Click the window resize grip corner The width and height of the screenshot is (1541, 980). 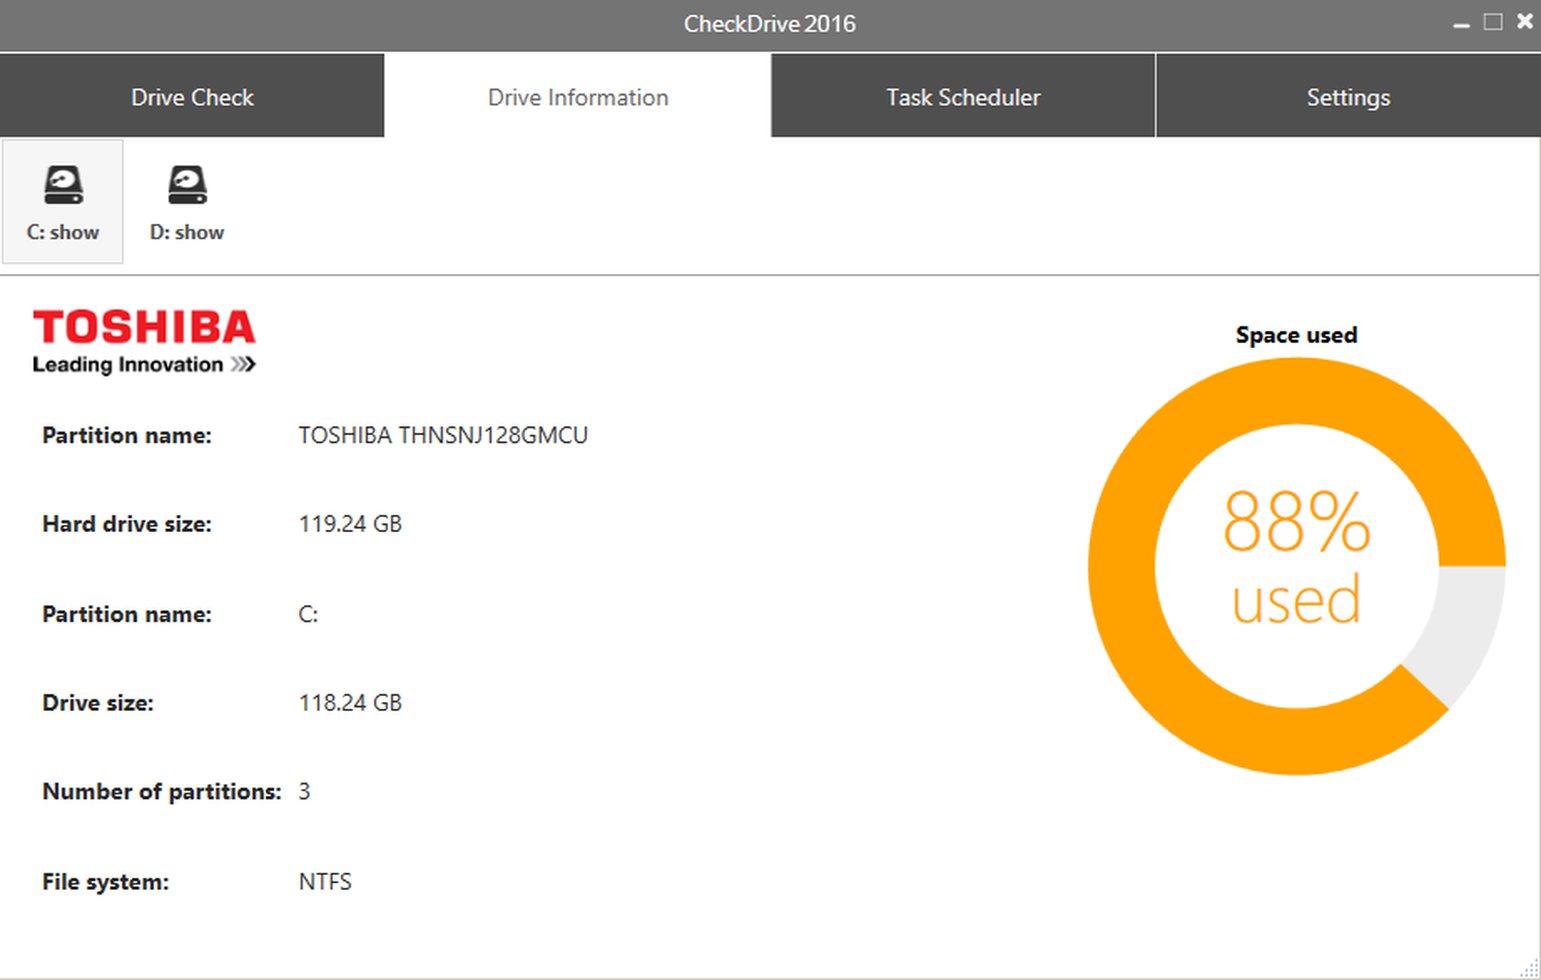[x=1530, y=969]
